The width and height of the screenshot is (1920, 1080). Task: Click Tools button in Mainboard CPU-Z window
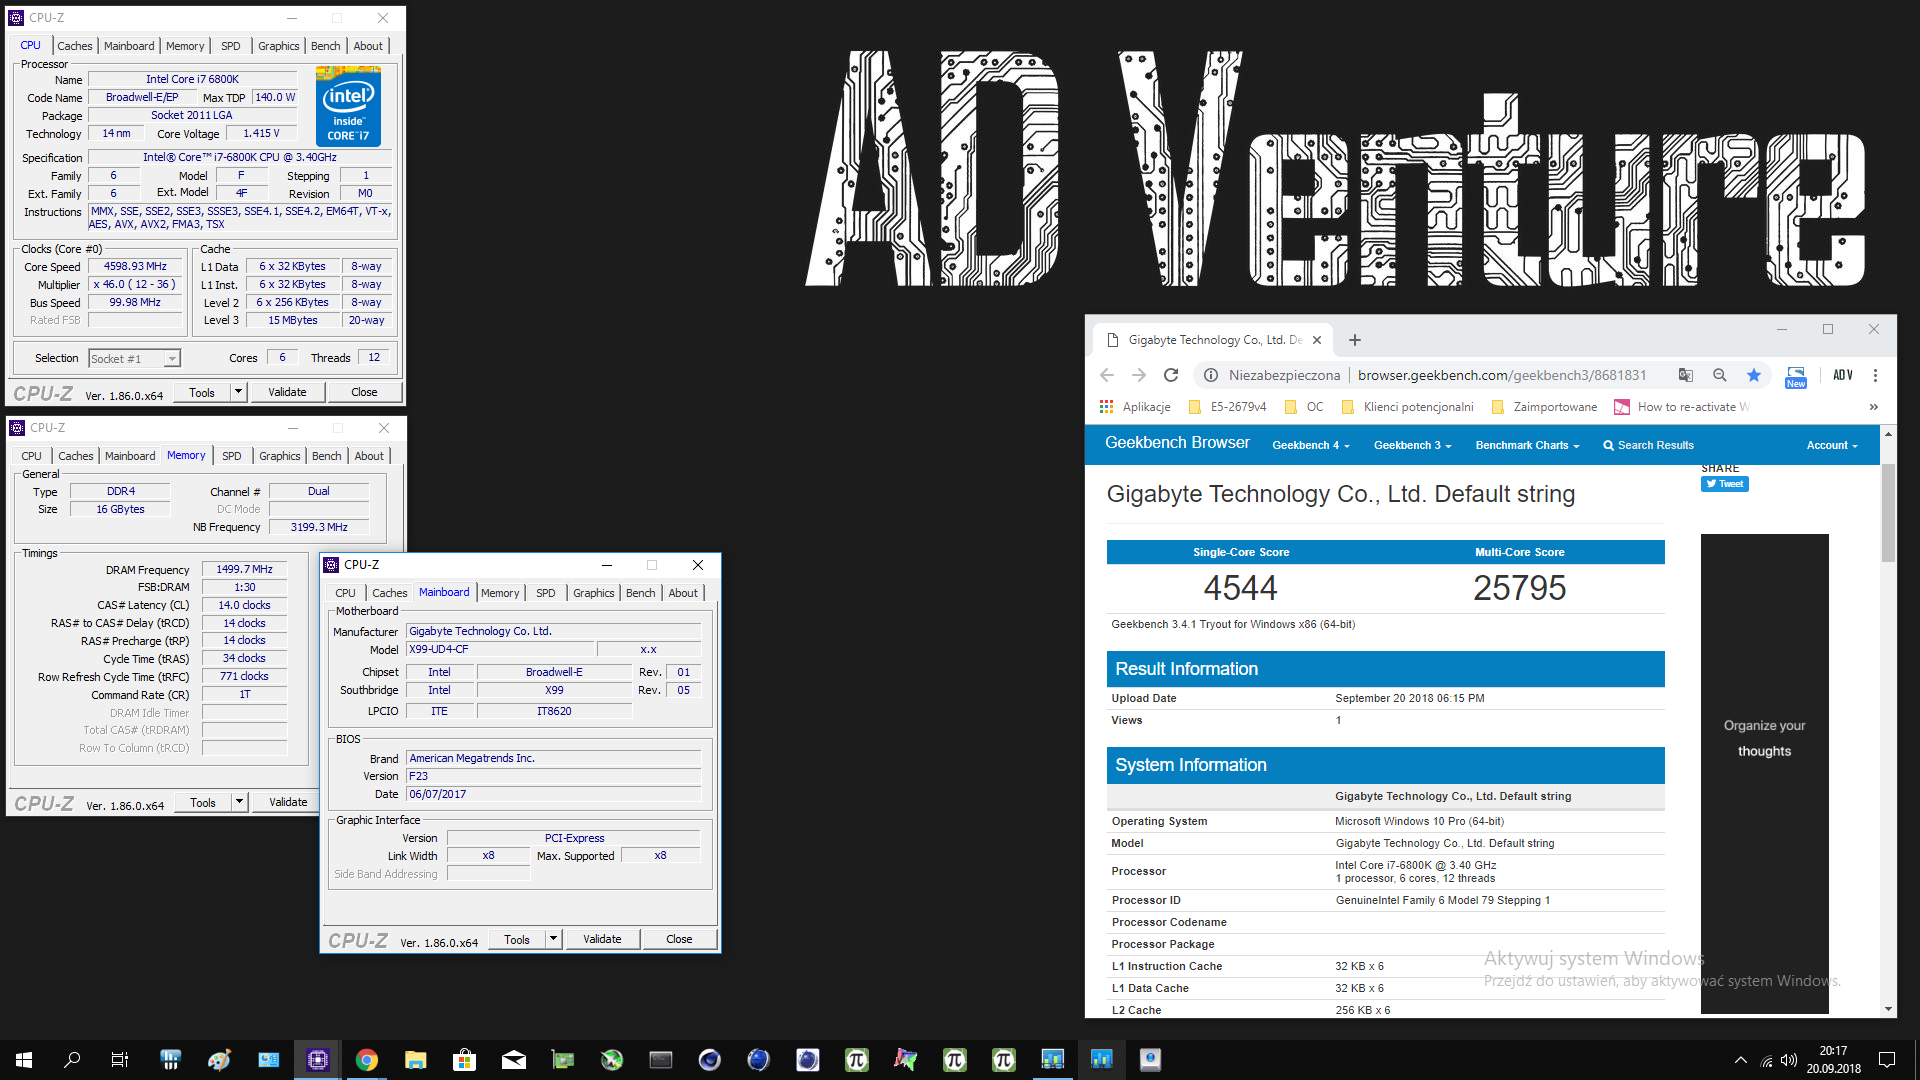[x=517, y=940]
